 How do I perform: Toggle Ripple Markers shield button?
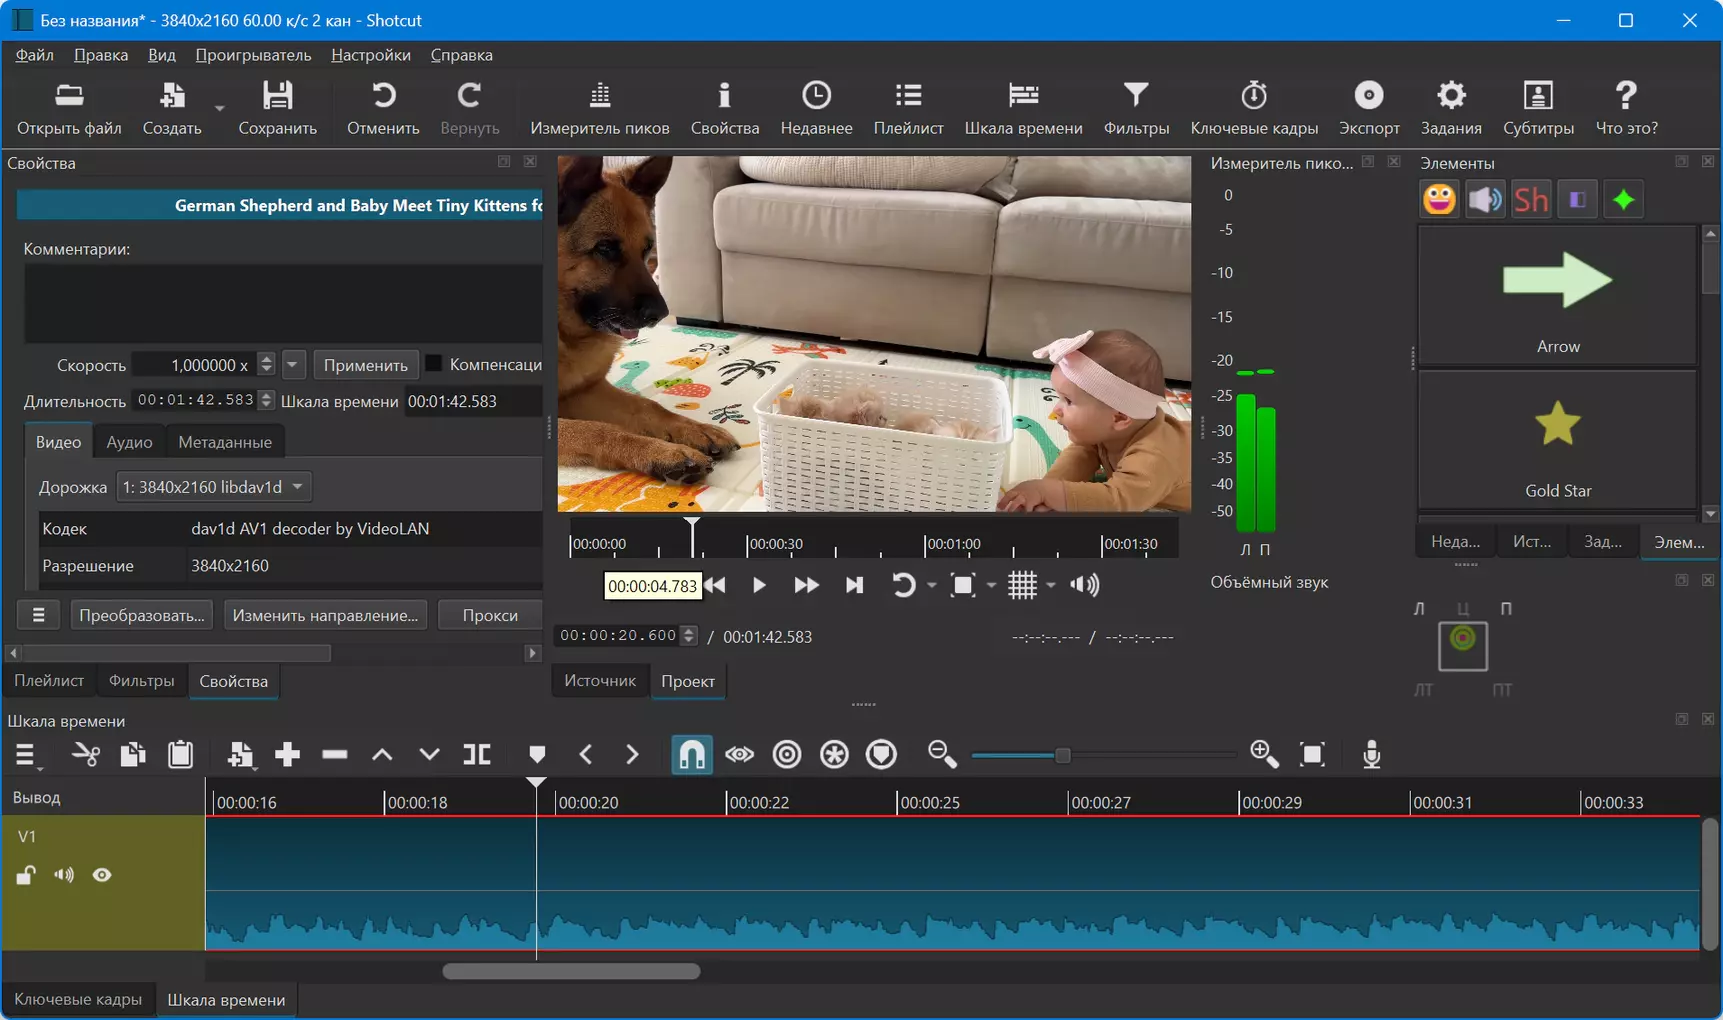pyautogui.click(x=881, y=754)
